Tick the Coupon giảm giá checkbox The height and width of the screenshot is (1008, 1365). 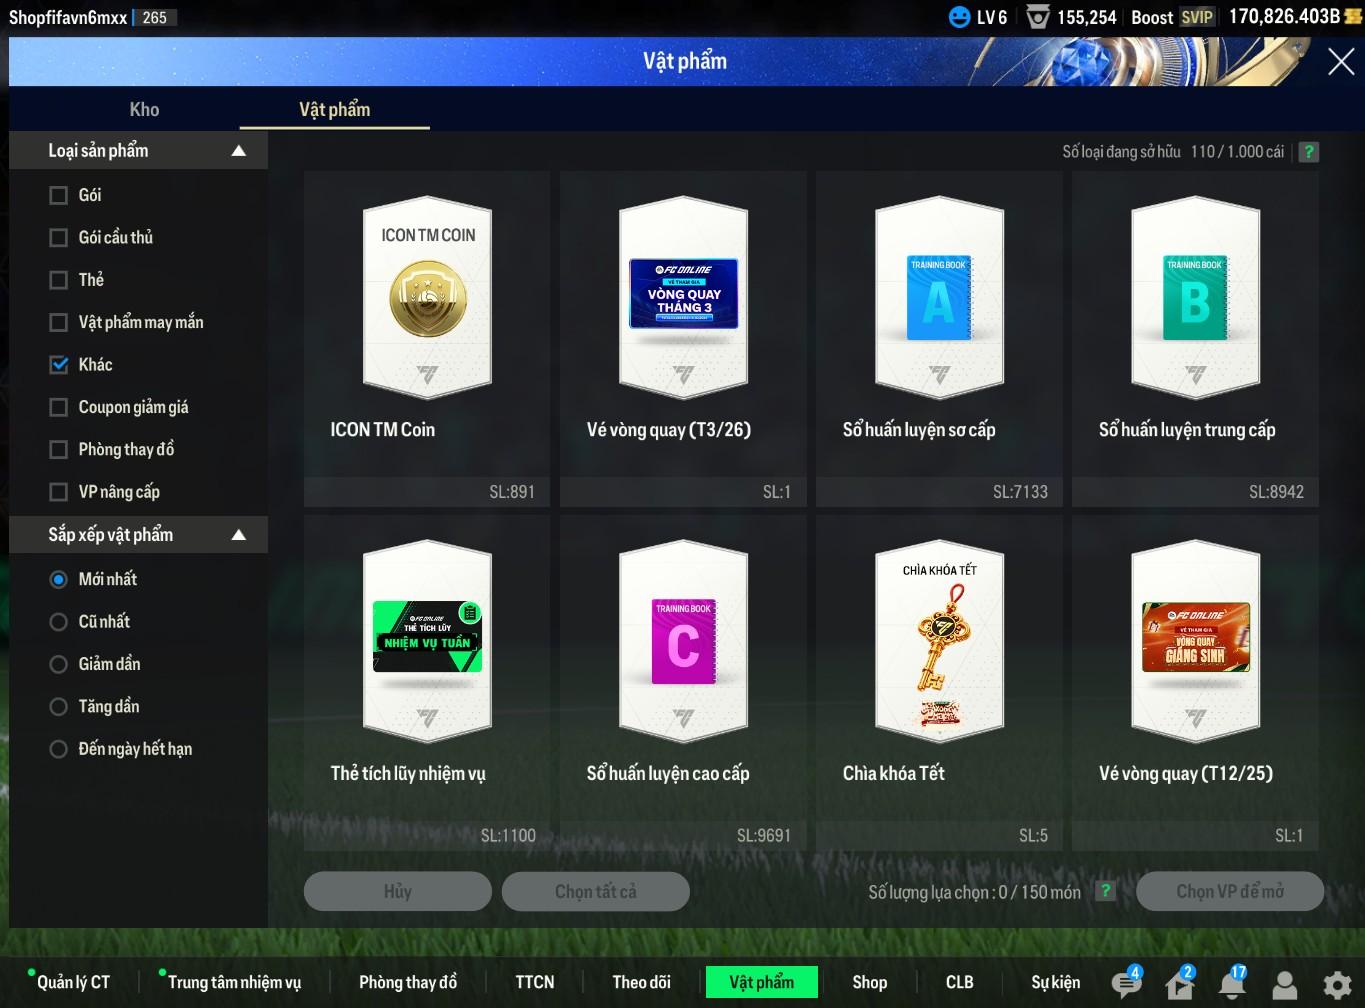coord(59,407)
